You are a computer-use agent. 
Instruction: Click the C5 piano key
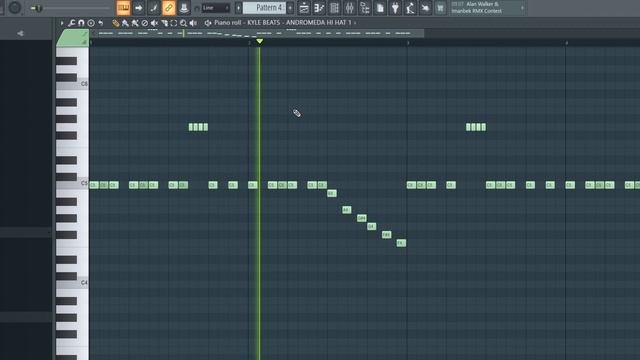pyautogui.click(x=72, y=183)
